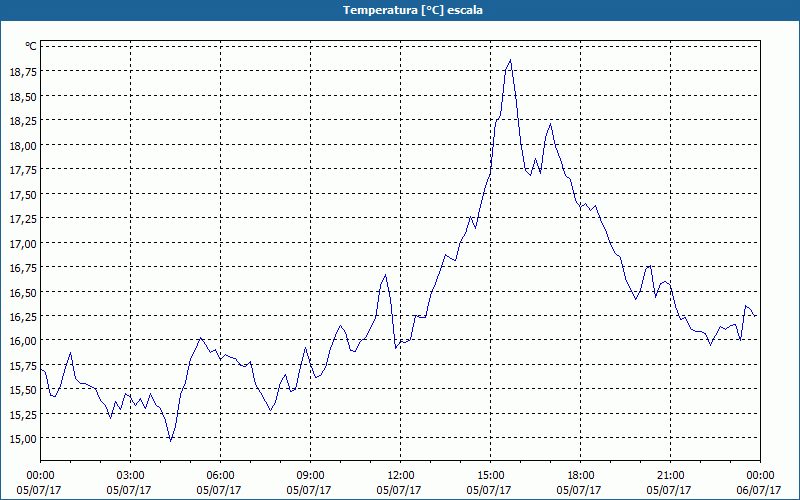Click the curve's lowest dip below 15,00
Image resolution: width=800 pixels, height=500 pixels.
click(x=170, y=440)
